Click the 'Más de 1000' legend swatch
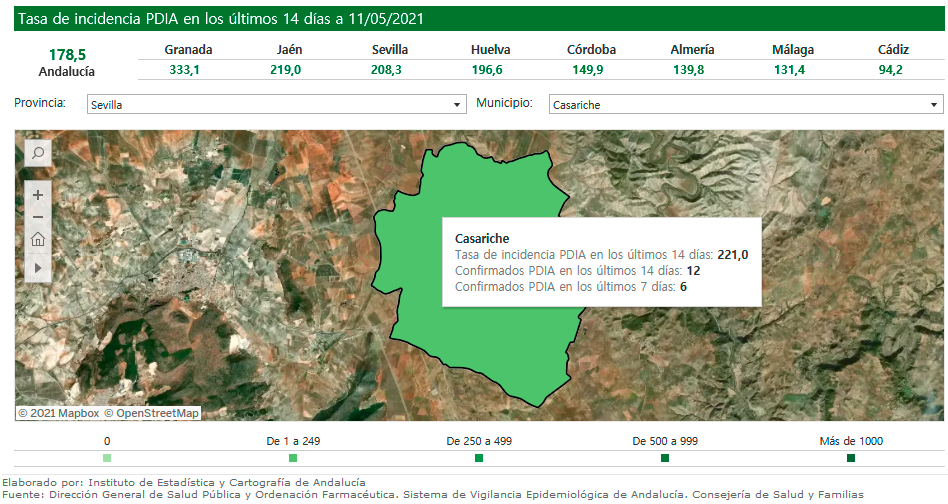Screen dimensions: 948x504 click(x=851, y=458)
